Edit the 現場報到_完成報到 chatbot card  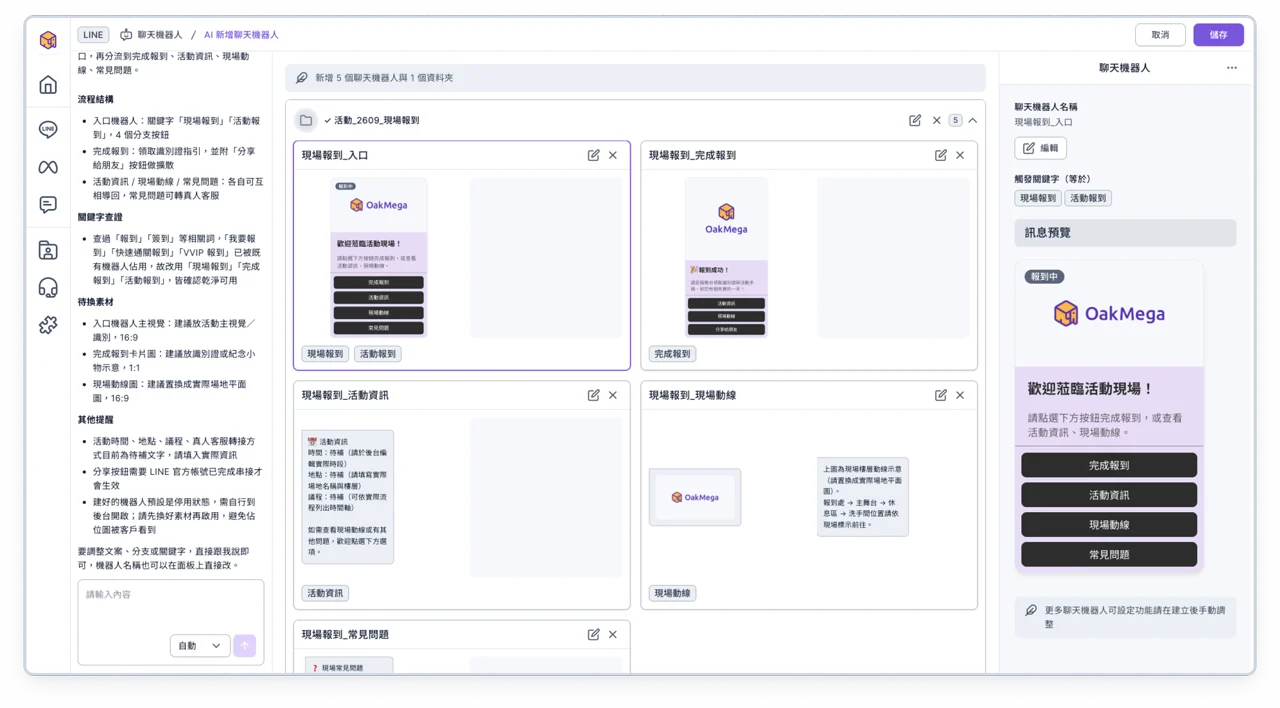(x=941, y=155)
